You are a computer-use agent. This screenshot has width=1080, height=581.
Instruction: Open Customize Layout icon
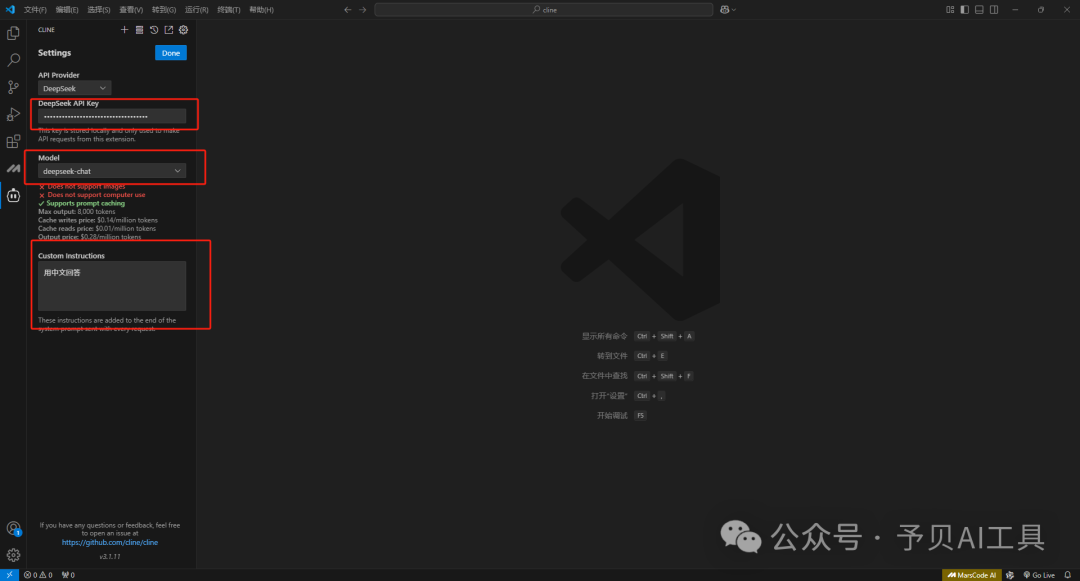pyautogui.click(x=950, y=10)
